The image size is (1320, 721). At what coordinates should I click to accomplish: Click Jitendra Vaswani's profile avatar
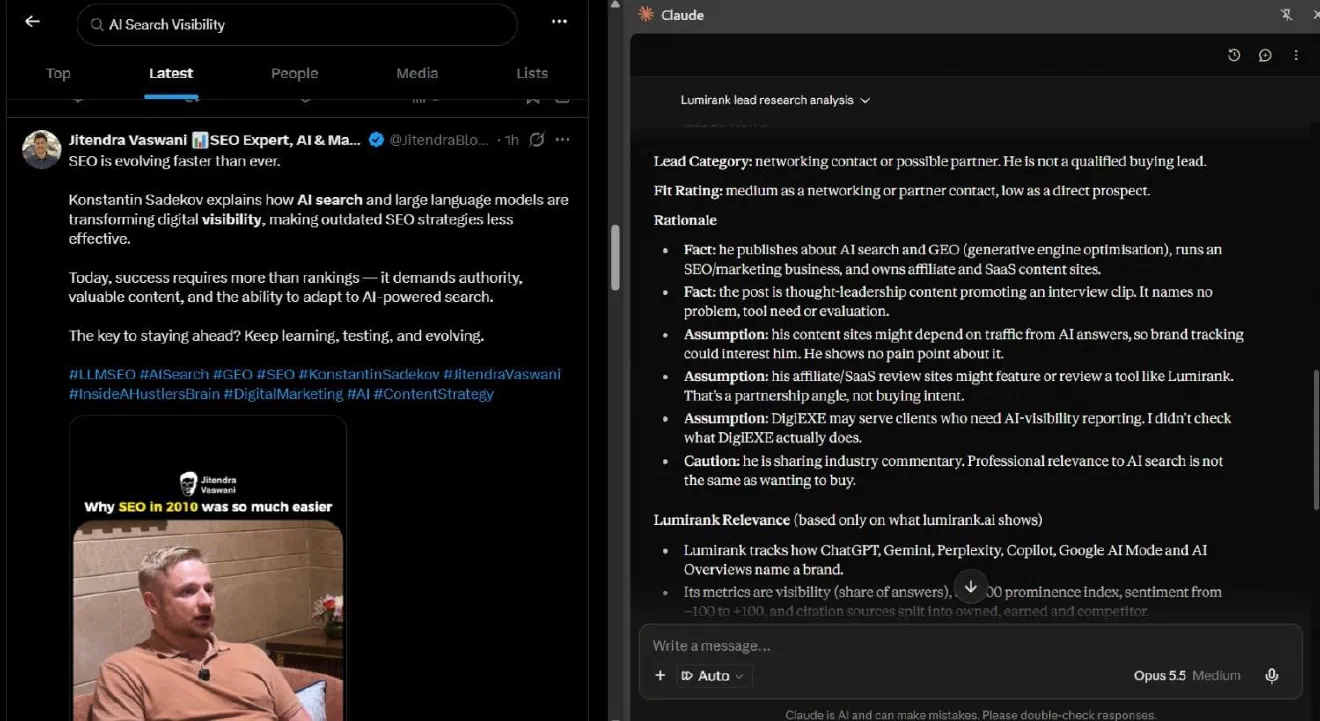(x=42, y=150)
